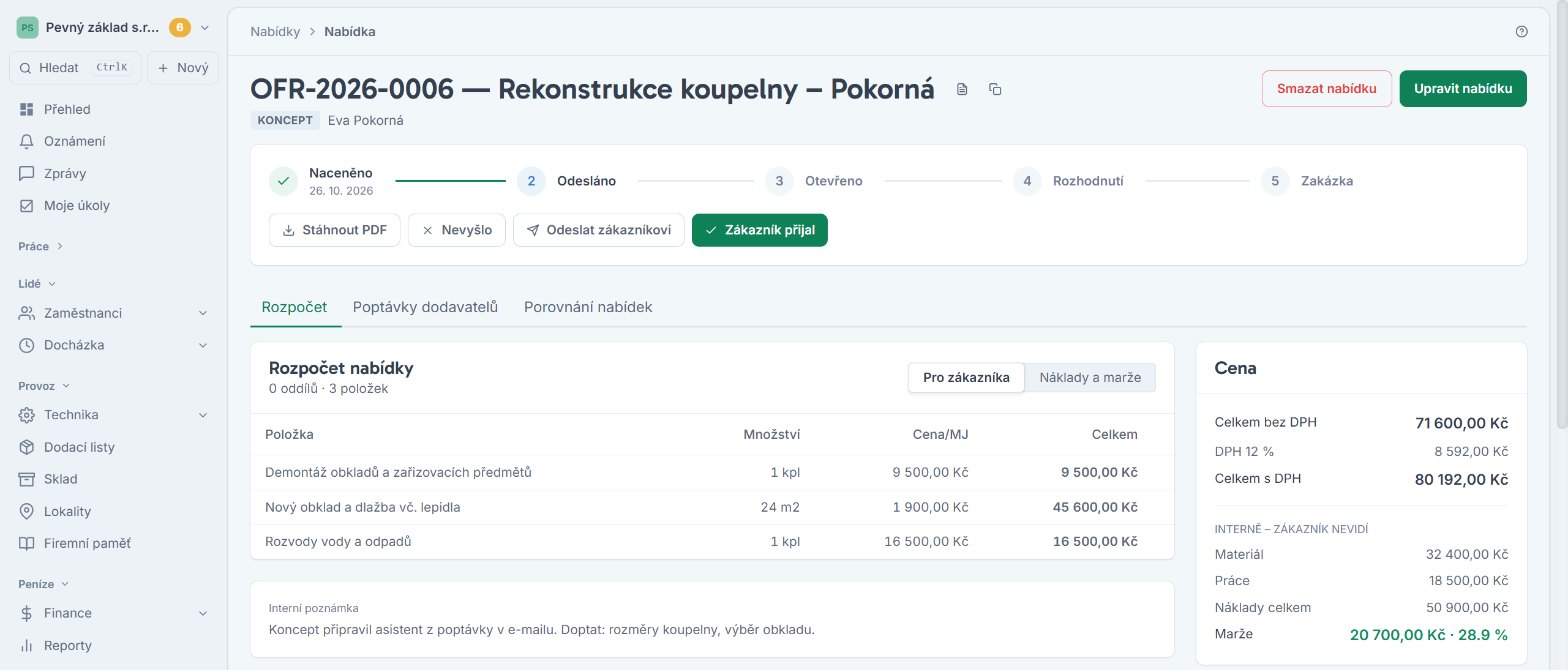Open the Zprávy message icon
1568x670 pixels.
[x=27, y=173]
